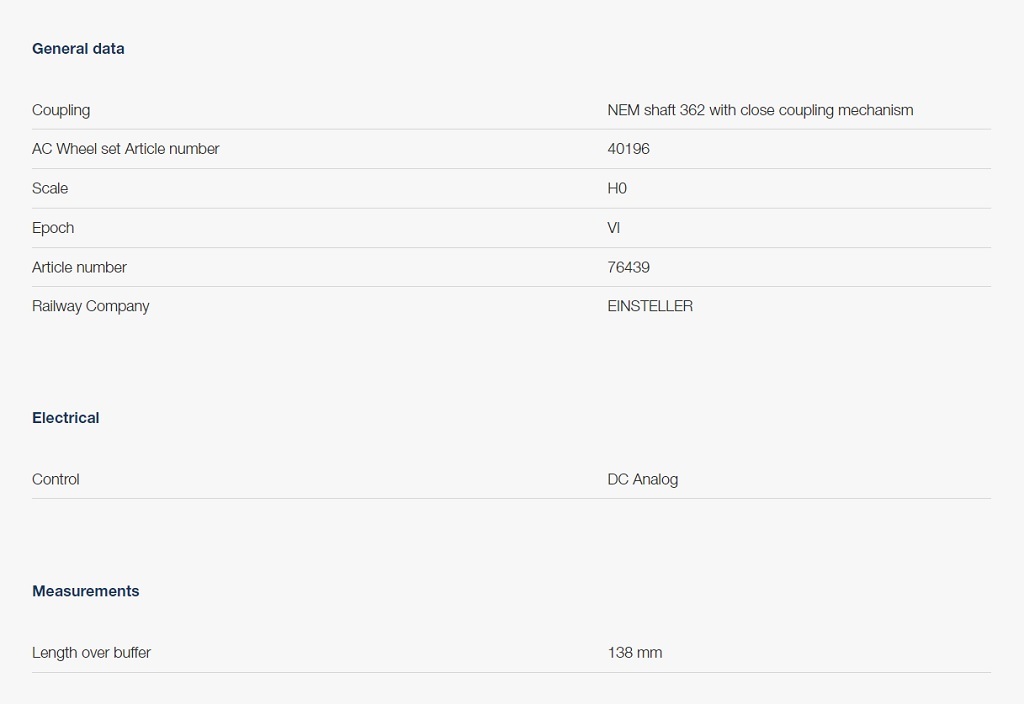The width and height of the screenshot is (1024, 704).
Task: Click the AC Wheel set Article number label
Action: [126, 149]
